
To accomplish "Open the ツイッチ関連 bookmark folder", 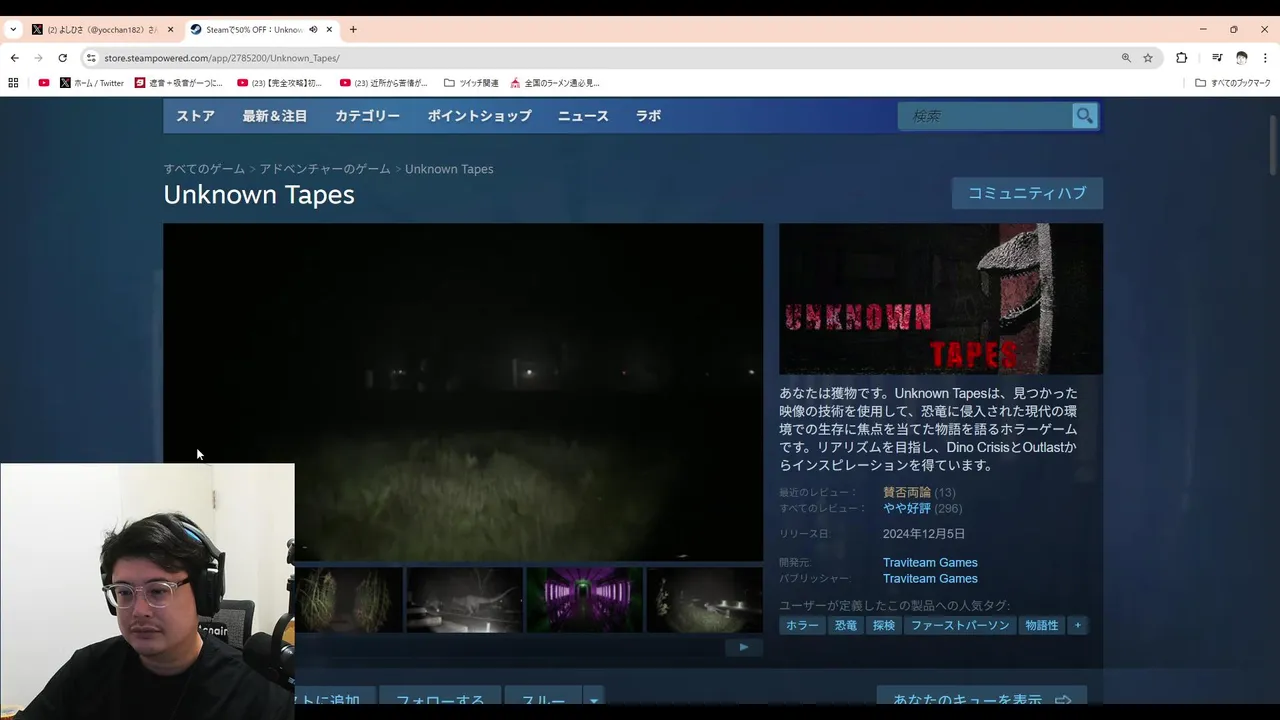I will pos(471,83).
